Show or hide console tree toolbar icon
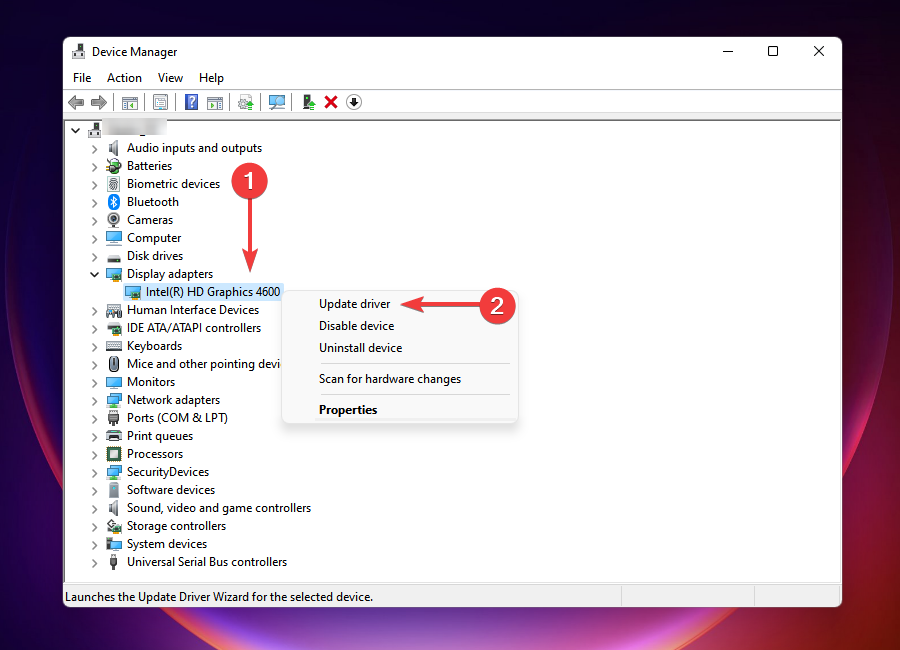900x650 pixels. 130,103
